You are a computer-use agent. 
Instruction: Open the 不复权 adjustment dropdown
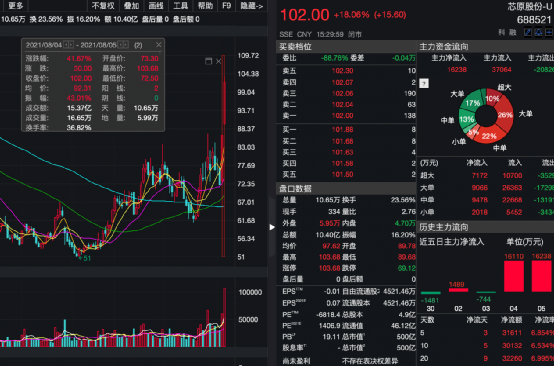[x=103, y=6]
